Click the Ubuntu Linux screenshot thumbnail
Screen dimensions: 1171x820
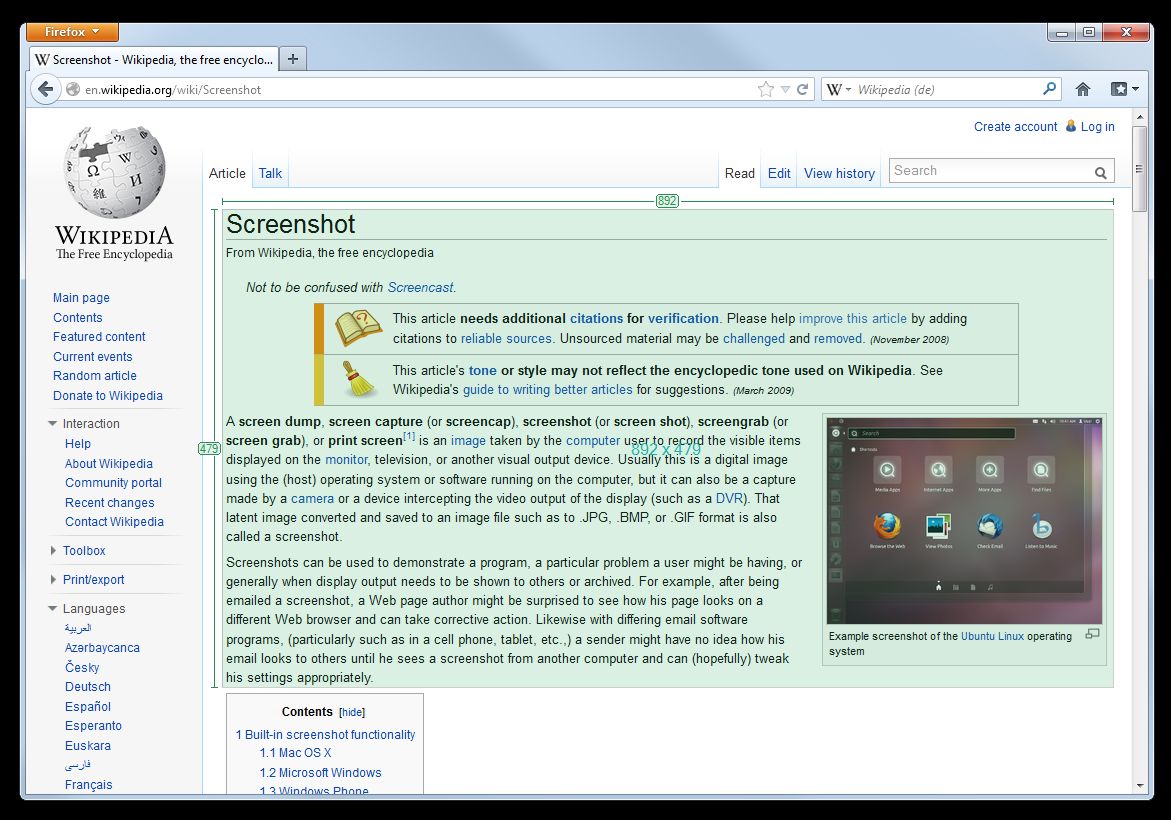click(964, 520)
